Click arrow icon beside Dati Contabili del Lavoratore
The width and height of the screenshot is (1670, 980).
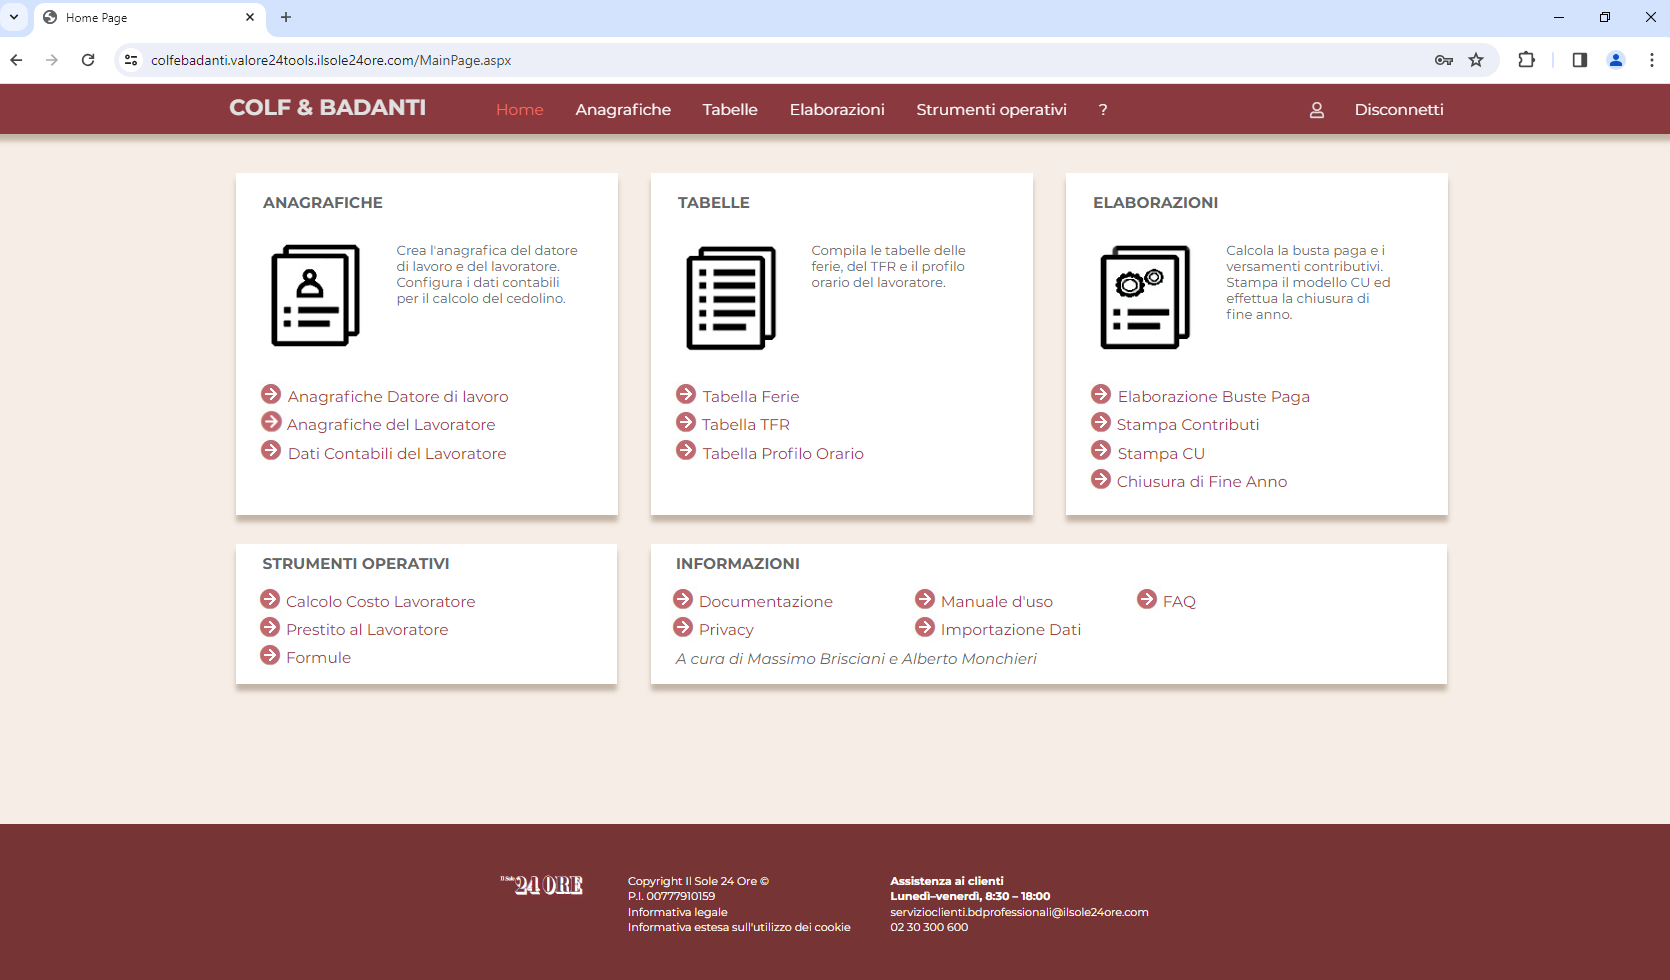(x=271, y=450)
